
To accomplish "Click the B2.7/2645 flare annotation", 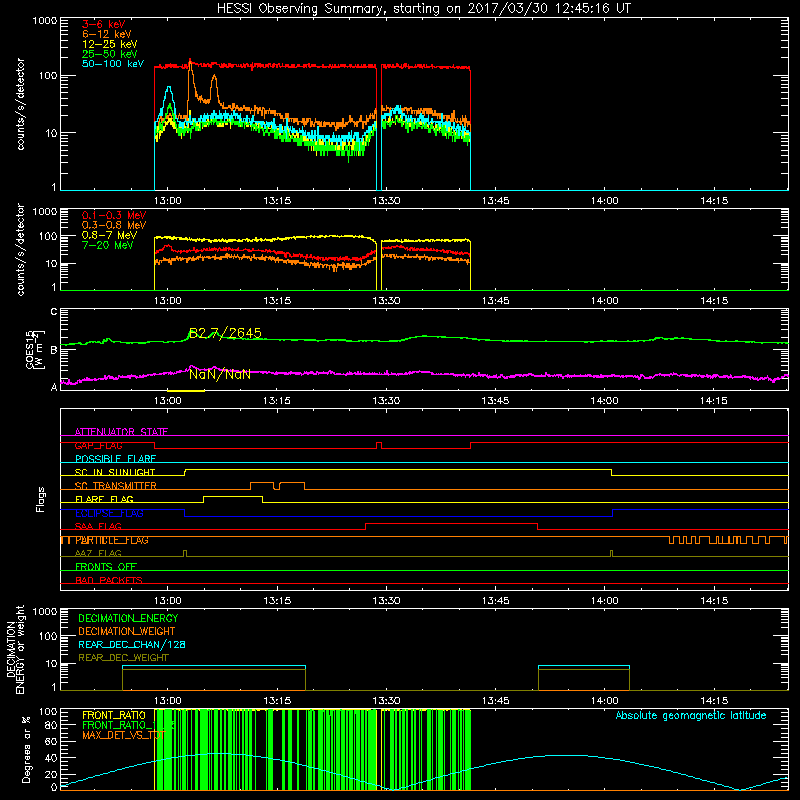I will tap(225, 334).
